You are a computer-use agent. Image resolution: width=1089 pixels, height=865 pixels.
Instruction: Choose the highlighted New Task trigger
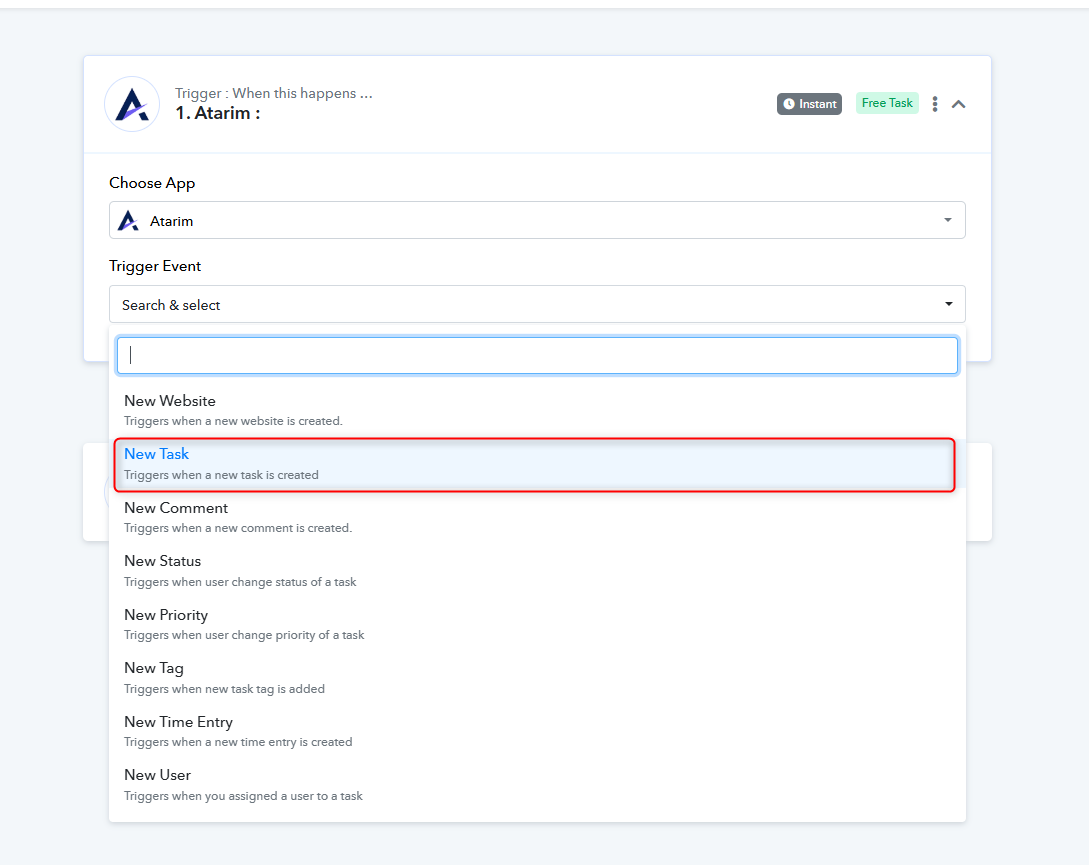[157, 455]
